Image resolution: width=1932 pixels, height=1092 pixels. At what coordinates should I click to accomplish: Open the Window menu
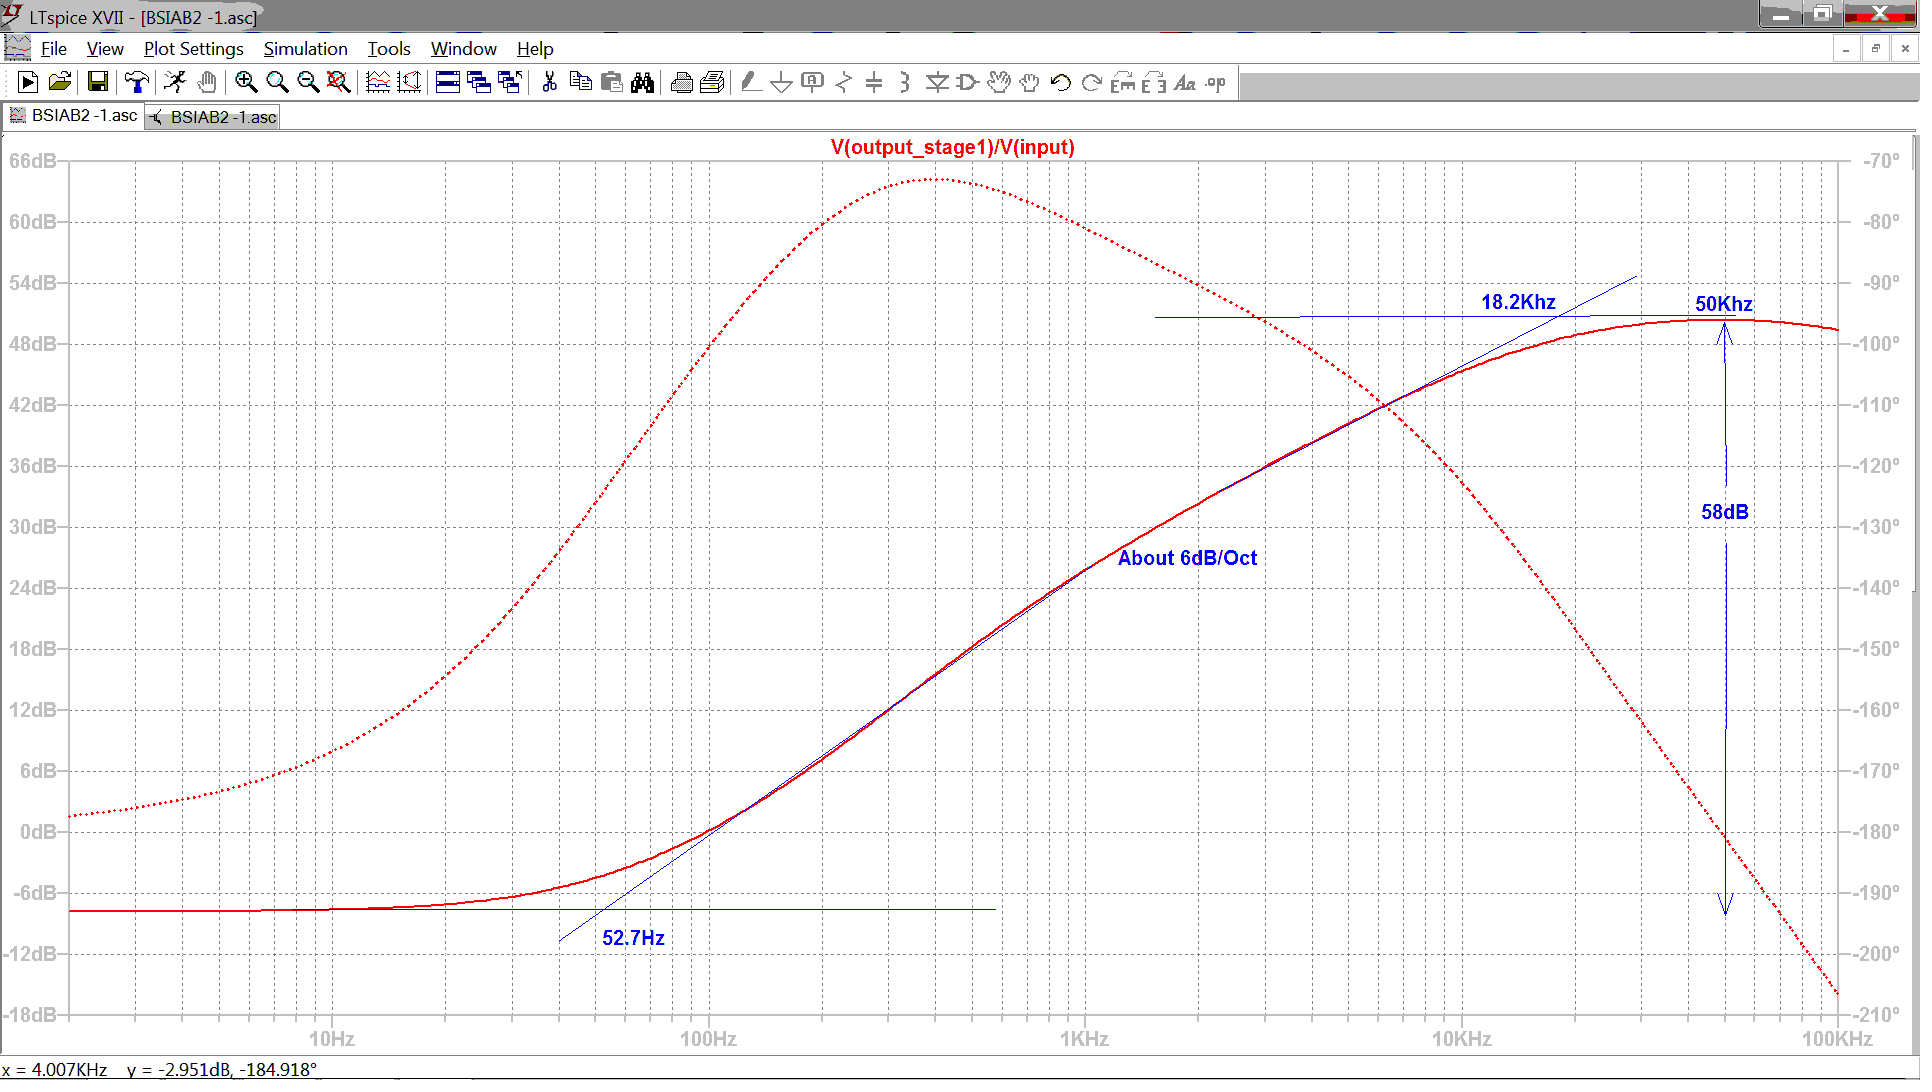coord(463,49)
